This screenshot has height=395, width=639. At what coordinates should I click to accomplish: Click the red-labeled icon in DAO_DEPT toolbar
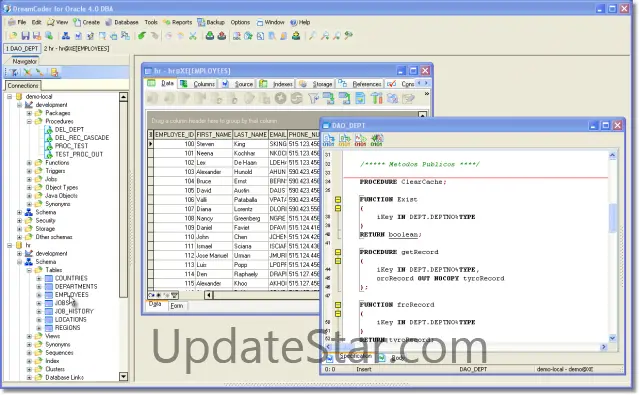click(x=360, y=140)
